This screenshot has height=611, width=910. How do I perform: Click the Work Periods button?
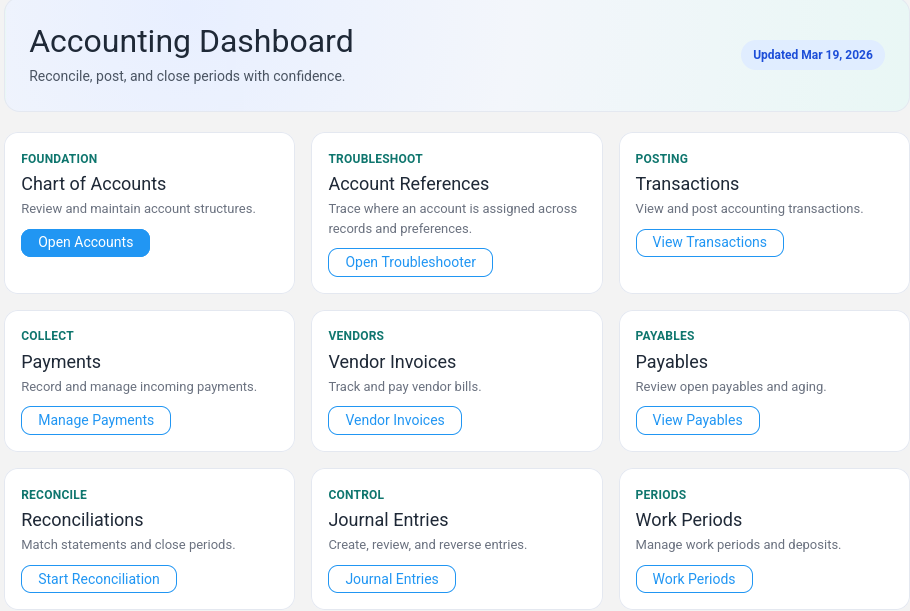(x=694, y=579)
